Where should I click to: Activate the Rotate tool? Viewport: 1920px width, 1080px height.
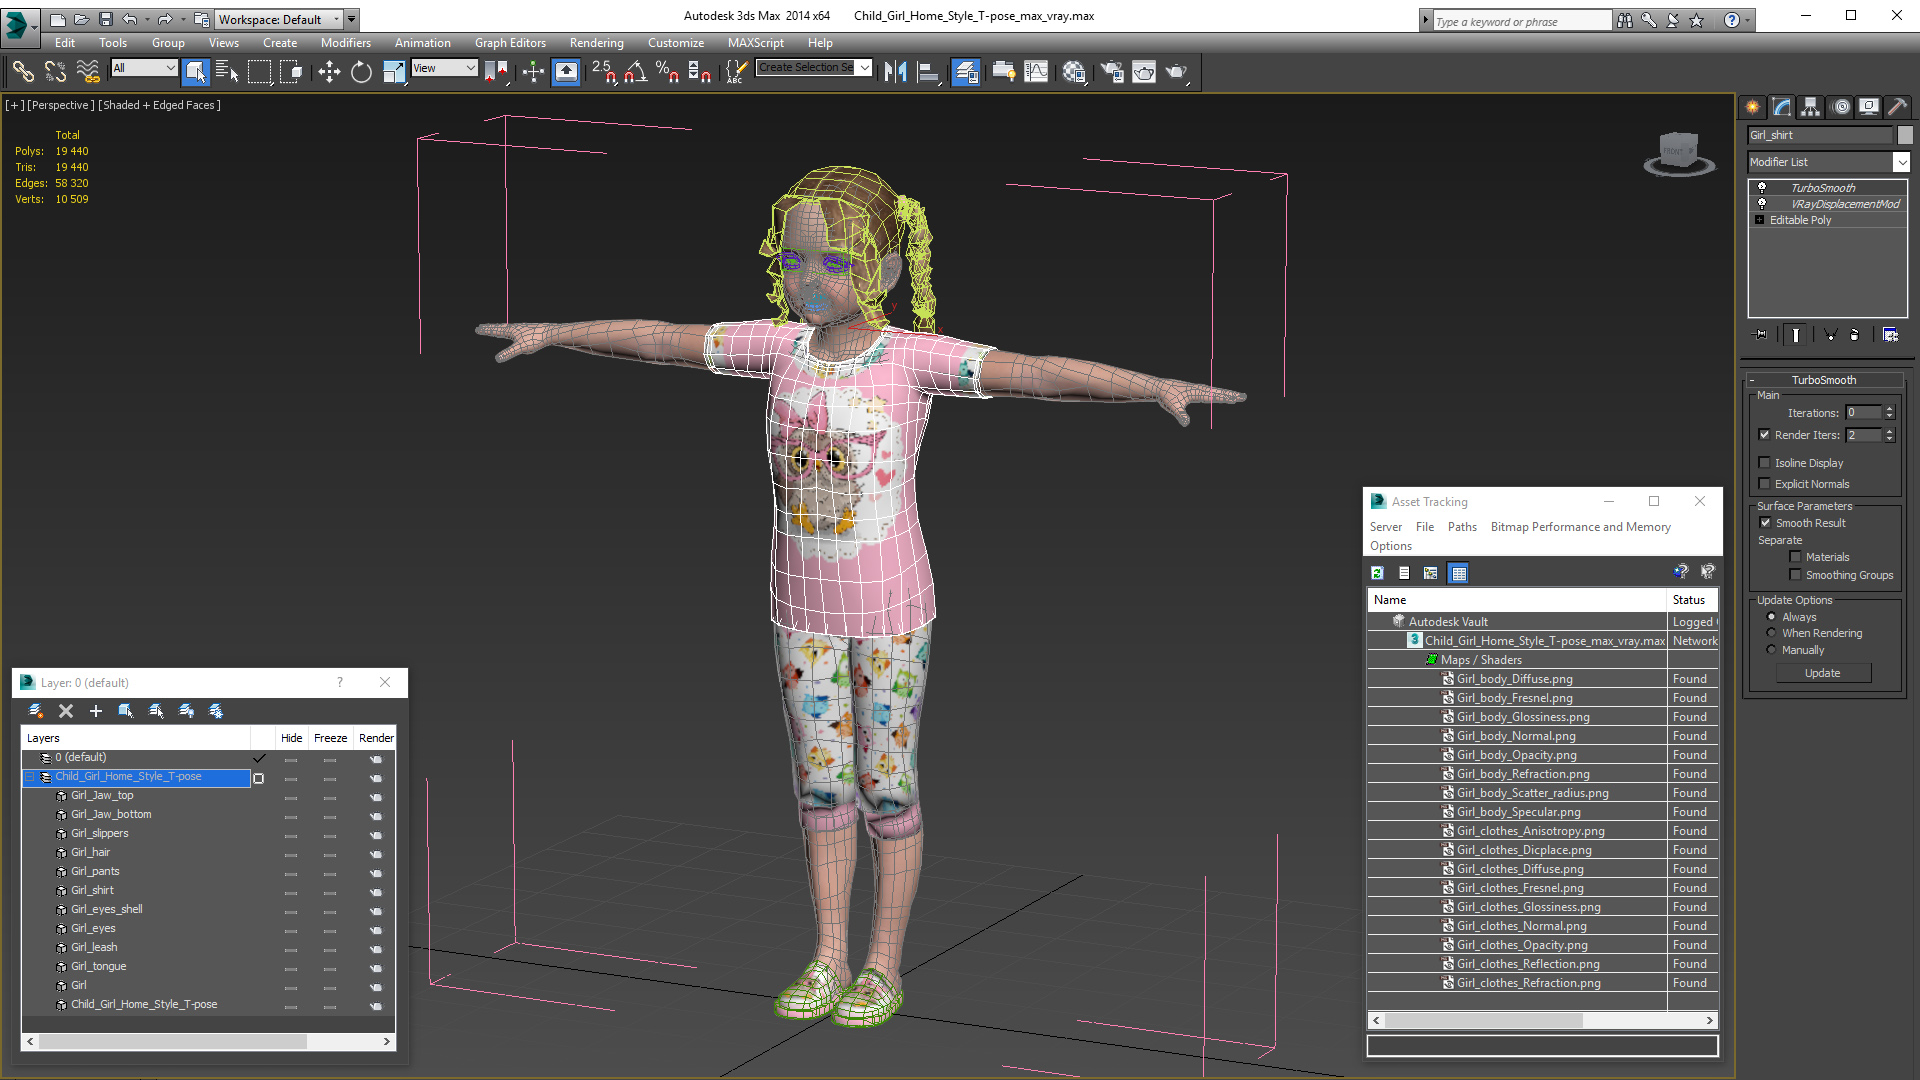[x=361, y=71]
